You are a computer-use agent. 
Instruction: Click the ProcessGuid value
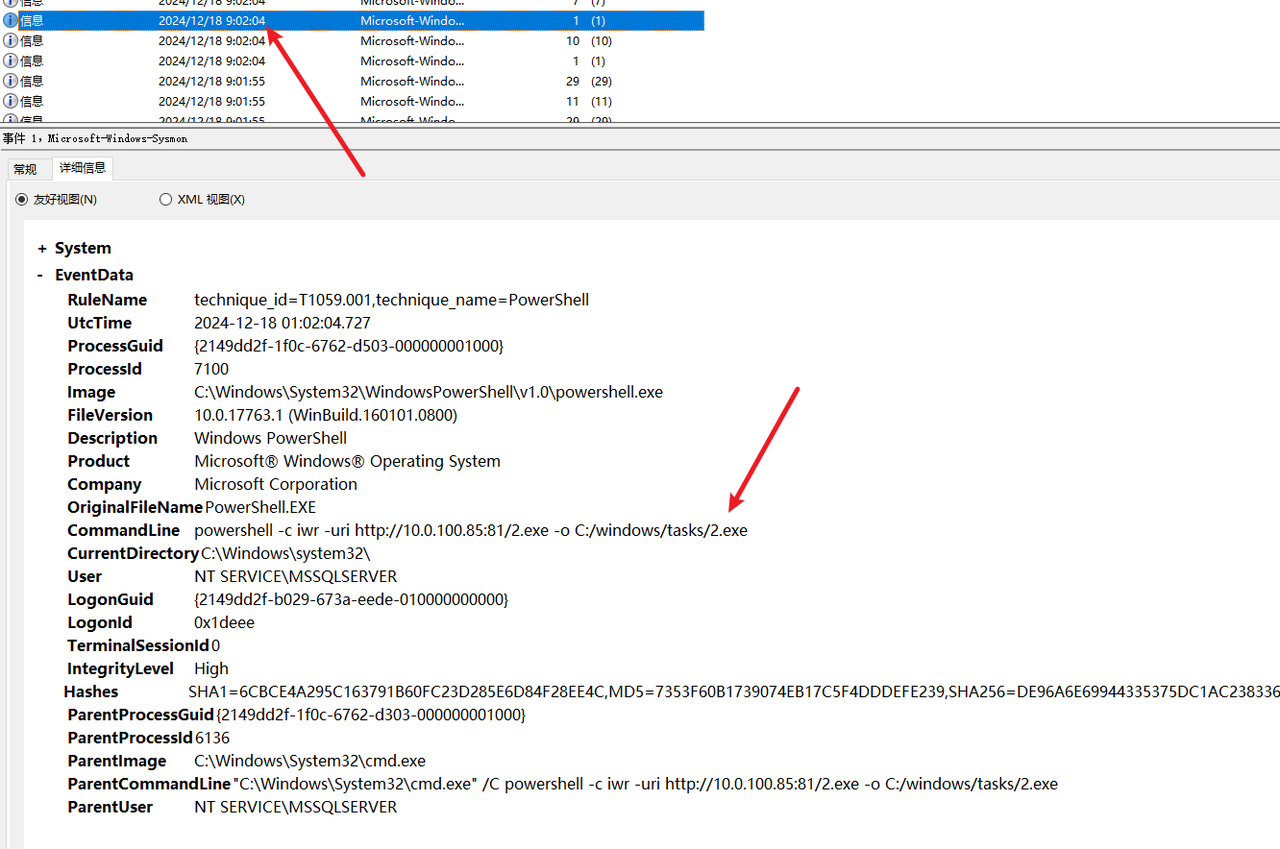(348, 346)
